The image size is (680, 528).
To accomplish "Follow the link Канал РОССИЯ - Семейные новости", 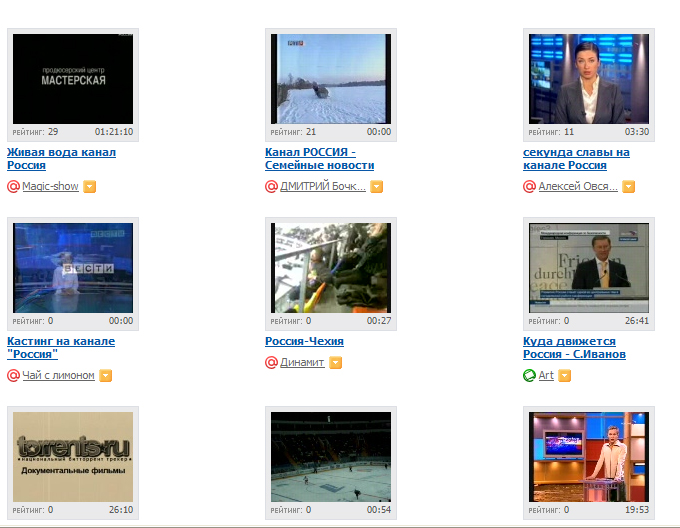I will click(x=320, y=159).
